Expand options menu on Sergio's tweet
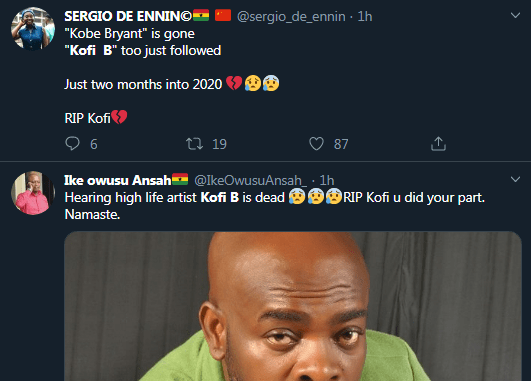This screenshot has height=381, width=531. tap(515, 15)
